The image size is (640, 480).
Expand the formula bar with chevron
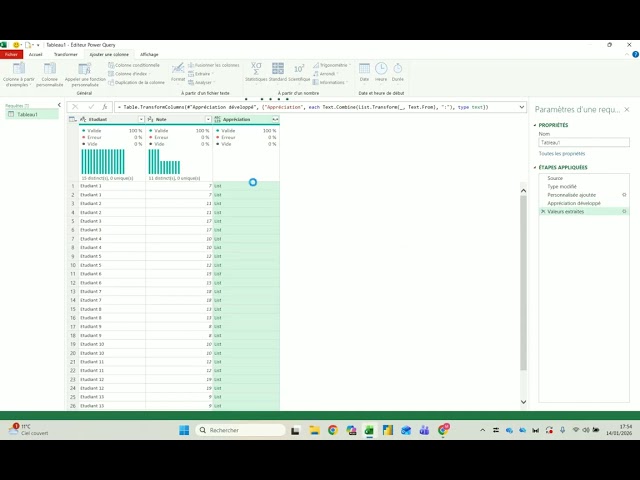[522, 107]
